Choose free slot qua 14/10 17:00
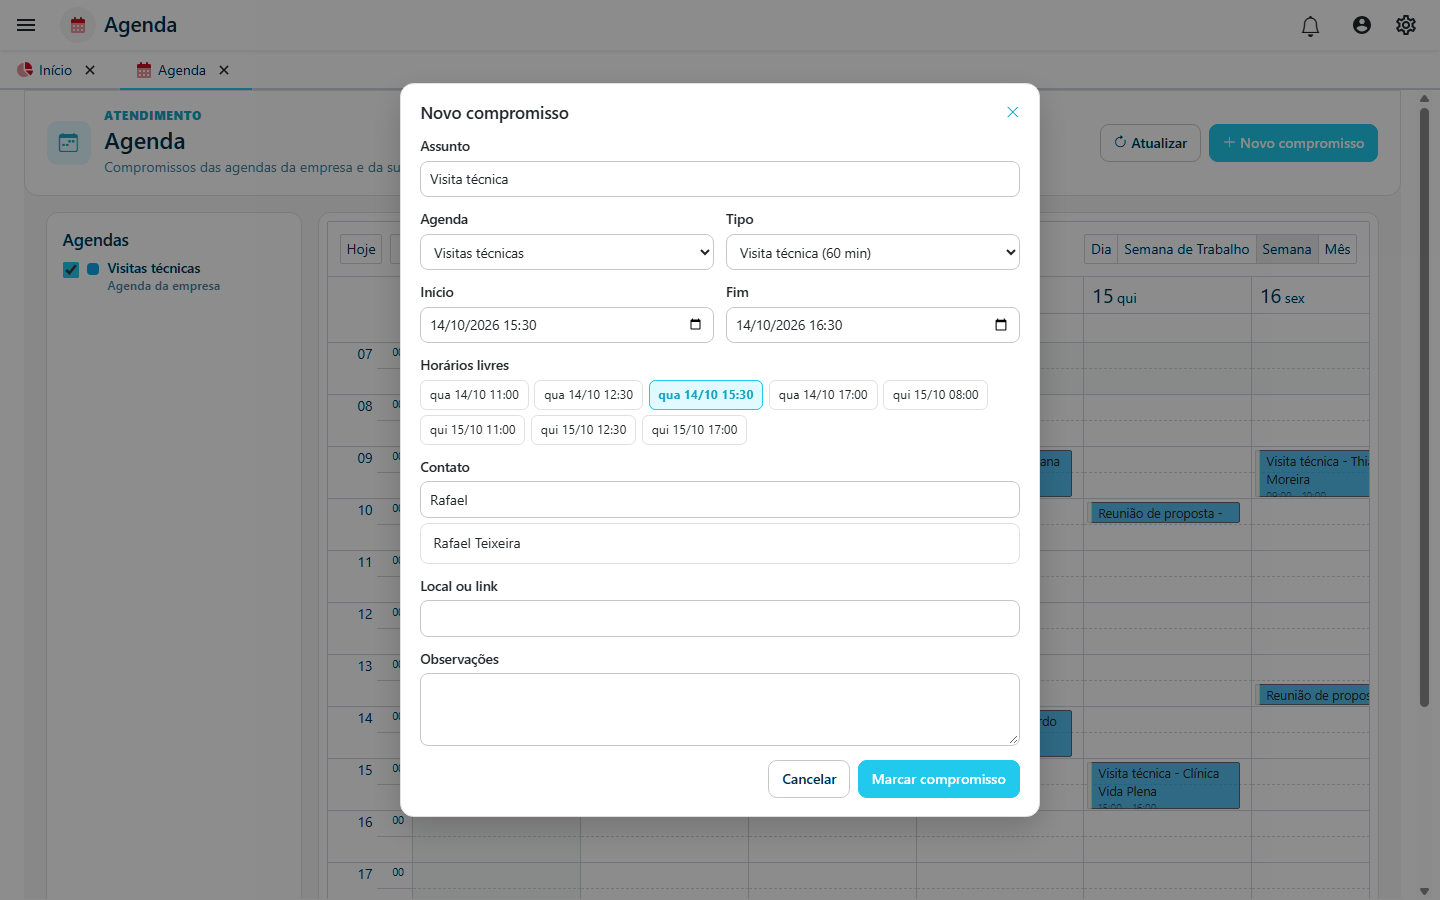 click(823, 395)
